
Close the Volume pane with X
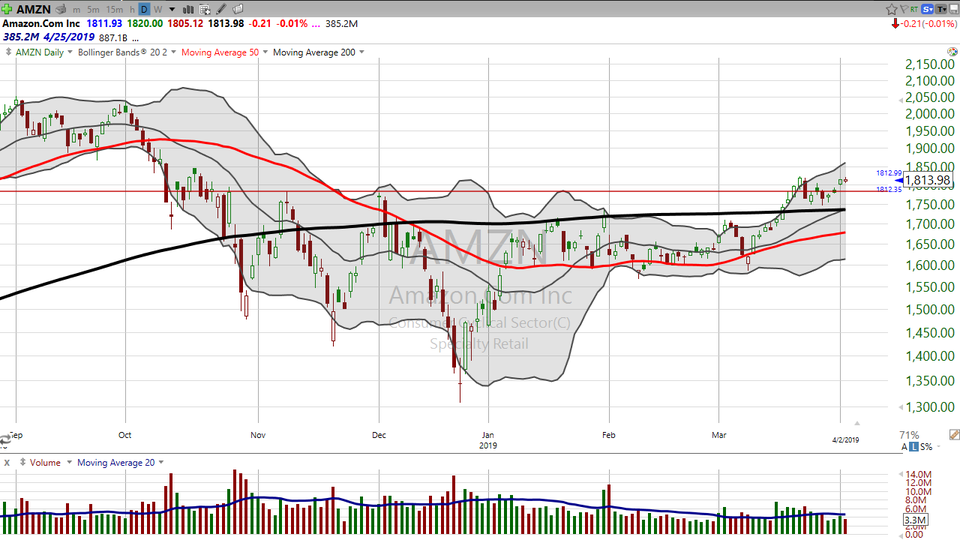(7, 463)
